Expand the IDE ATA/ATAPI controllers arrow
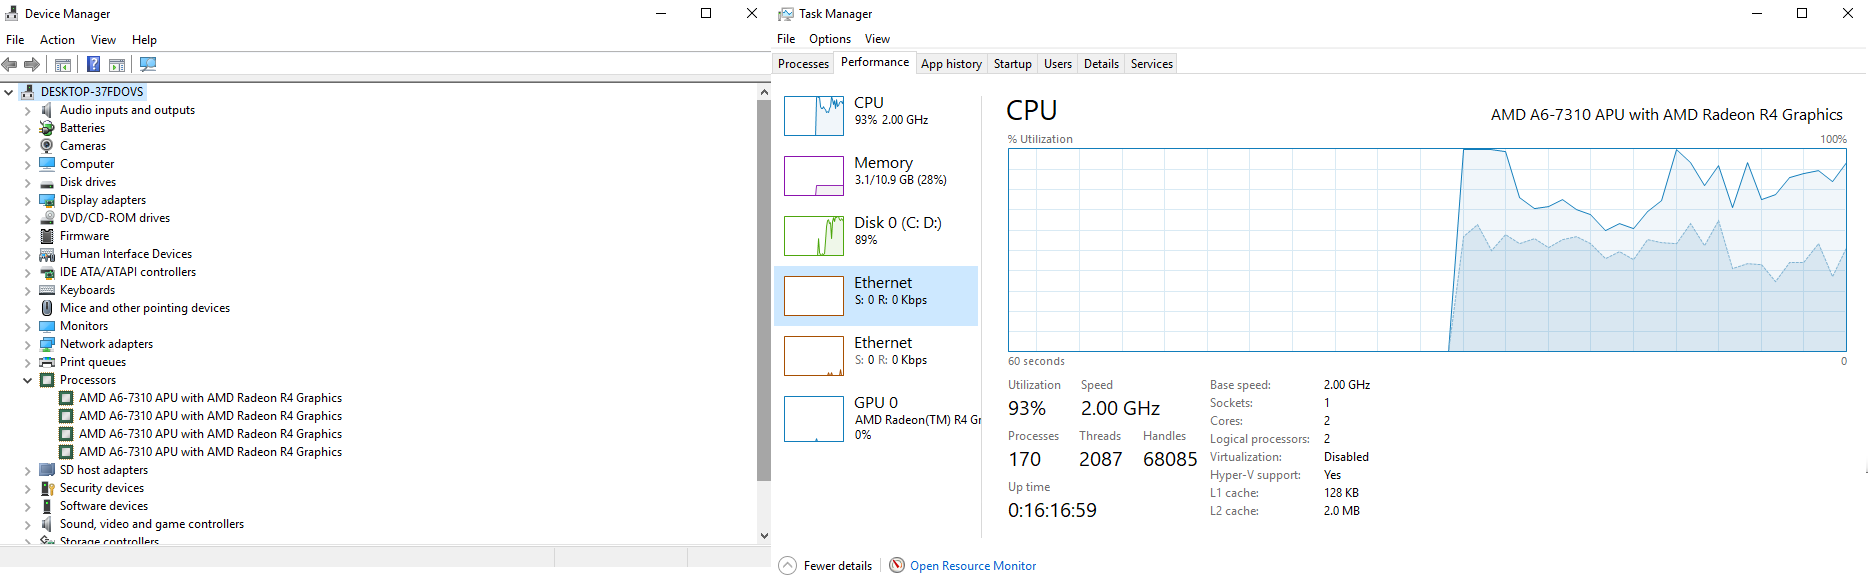This screenshot has height=586, width=1868. (27, 272)
